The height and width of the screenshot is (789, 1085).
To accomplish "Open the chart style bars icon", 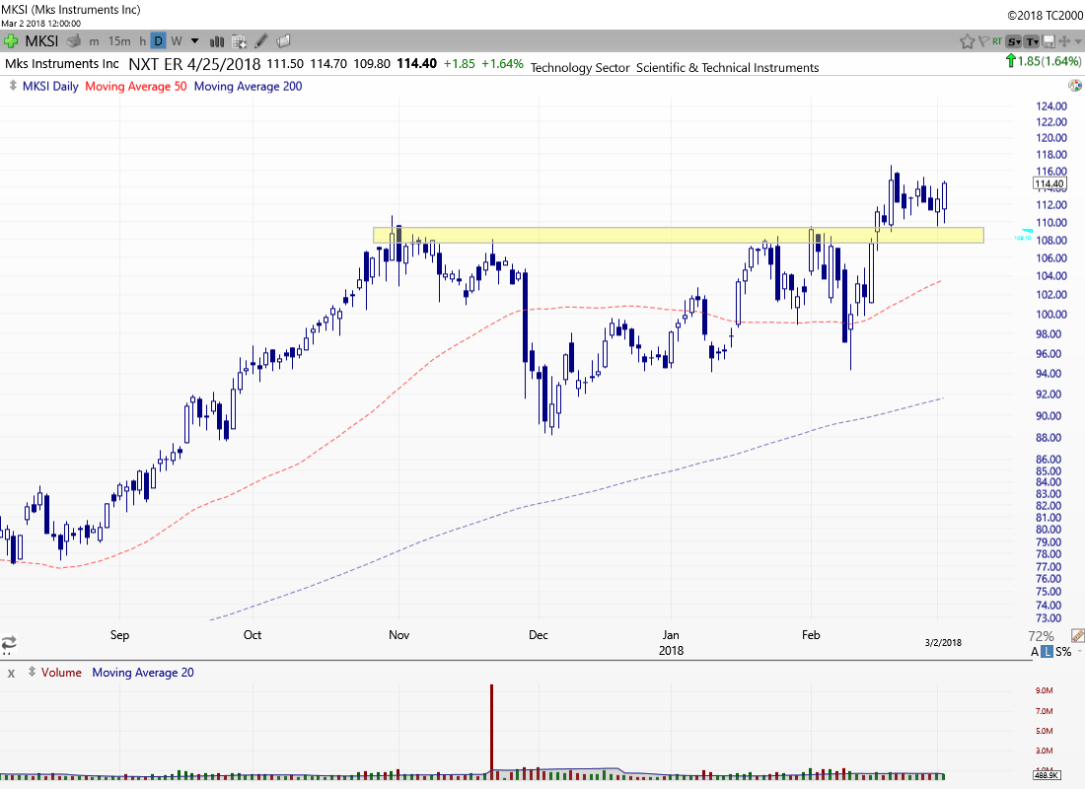I will [x=218, y=41].
